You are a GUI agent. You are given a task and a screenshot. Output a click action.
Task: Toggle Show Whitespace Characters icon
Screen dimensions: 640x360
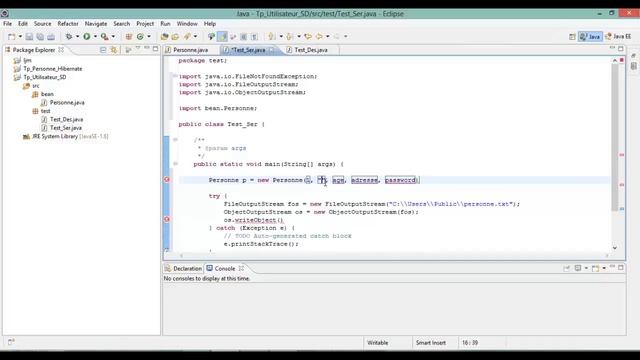pos(254,37)
